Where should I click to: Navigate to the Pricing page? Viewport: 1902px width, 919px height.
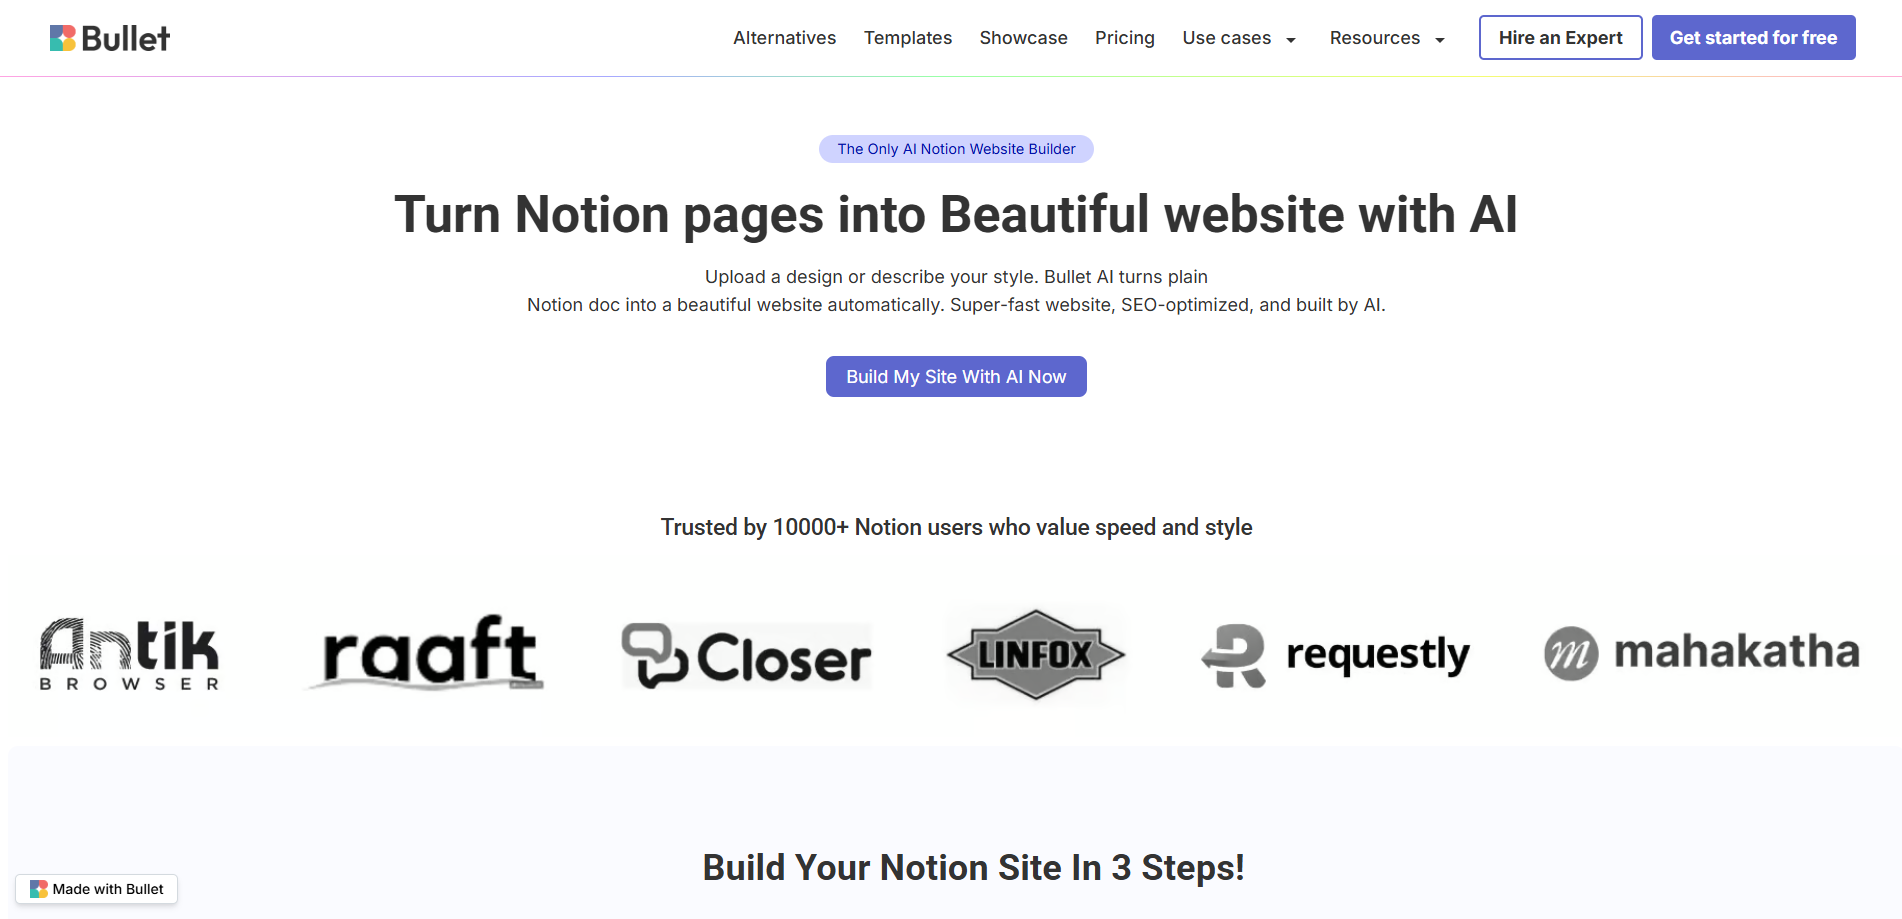tap(1124, 38)
